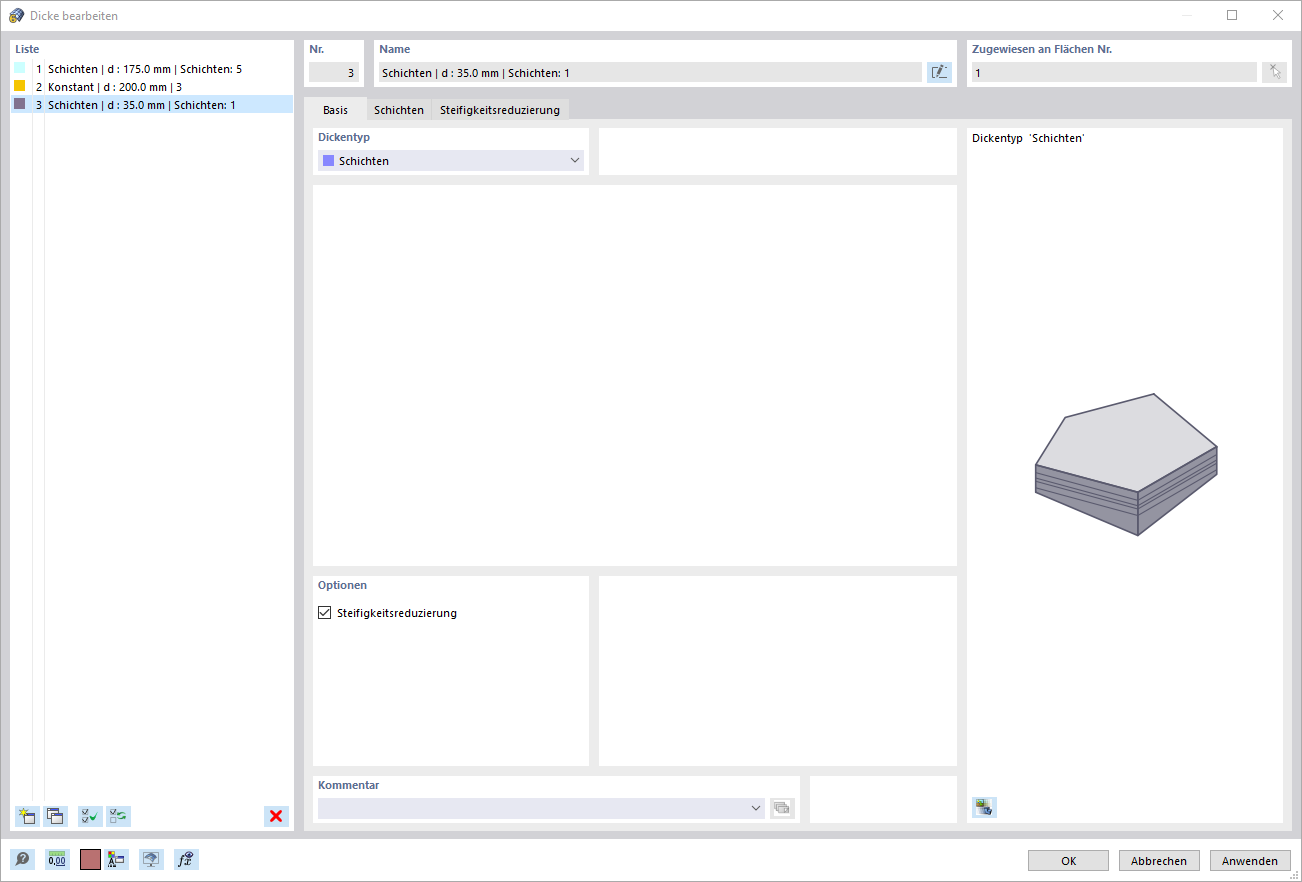Click the Name field with Schichten 35.0 mm
The height and width of the screenshot is (882, 1302).
(650, 72)
